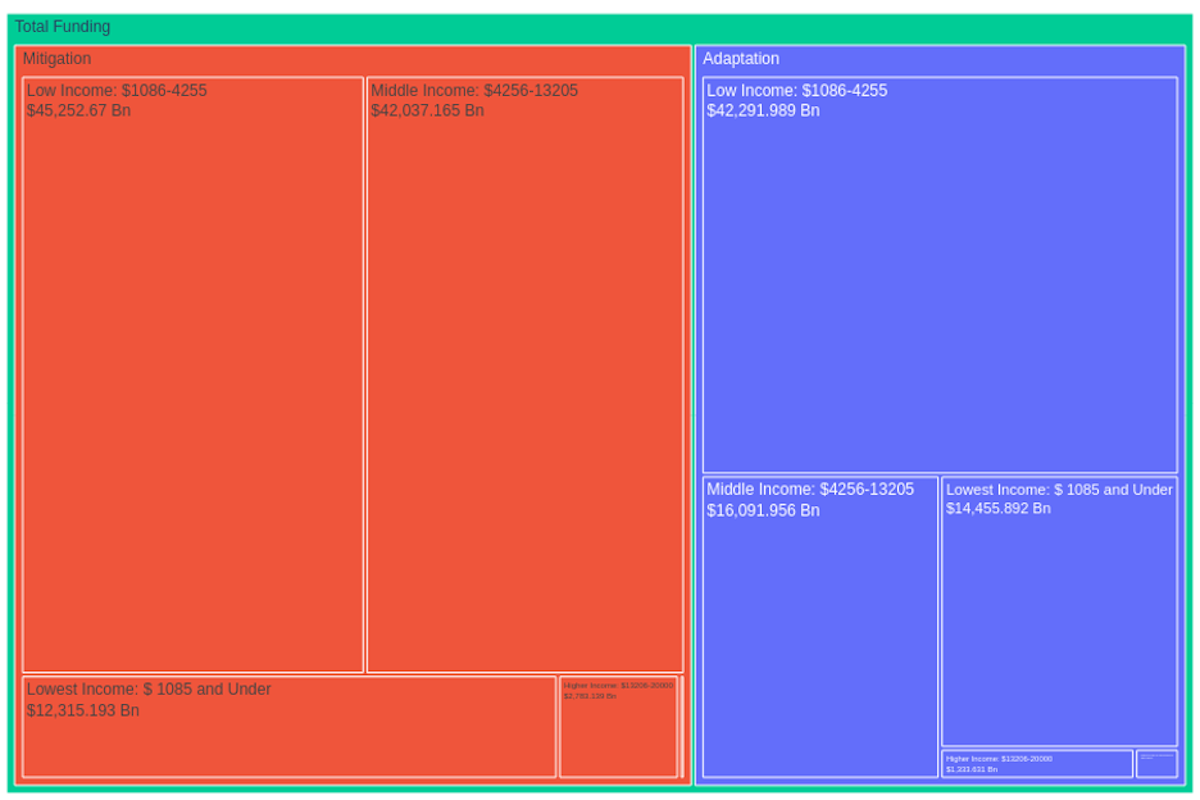Select the tiny unlabeled tile in Adaptation
Viewport: 1200px width, 800px height.
pos(1157,764)
